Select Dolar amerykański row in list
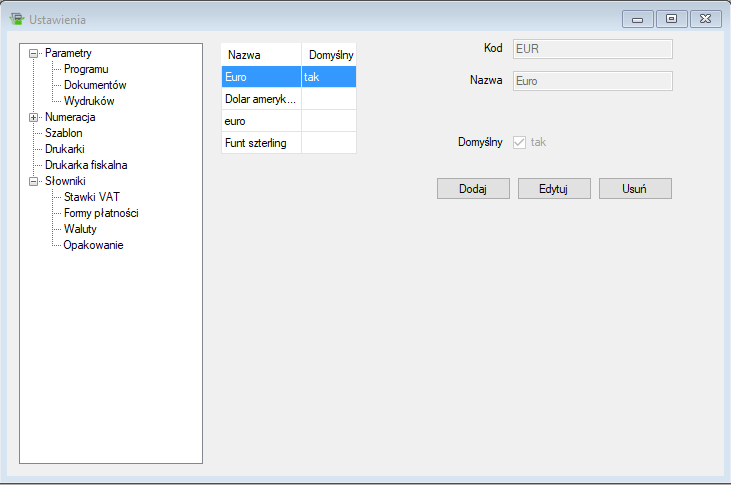Image resolution: width=731 pixels, height=485 pixels. (x=260, y=99)
